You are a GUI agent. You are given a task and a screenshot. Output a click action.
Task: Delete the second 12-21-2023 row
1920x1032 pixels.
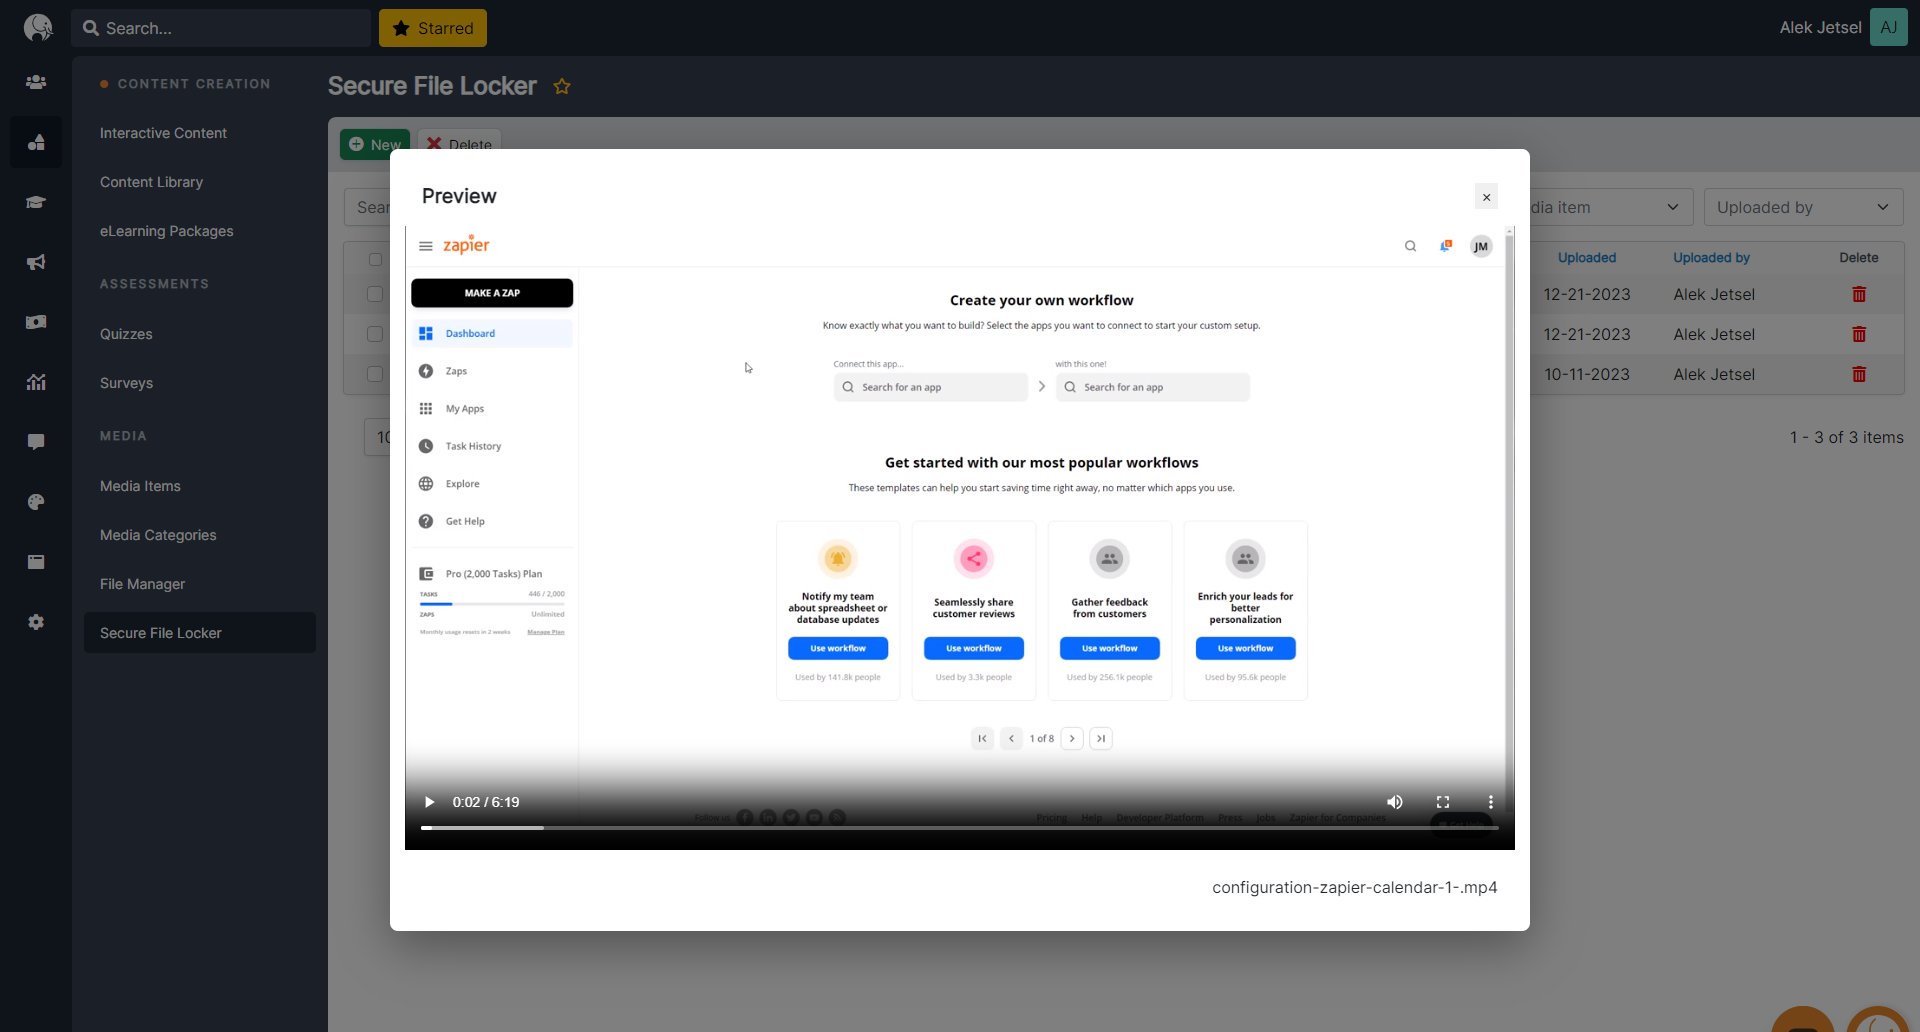click(1859, 334)
